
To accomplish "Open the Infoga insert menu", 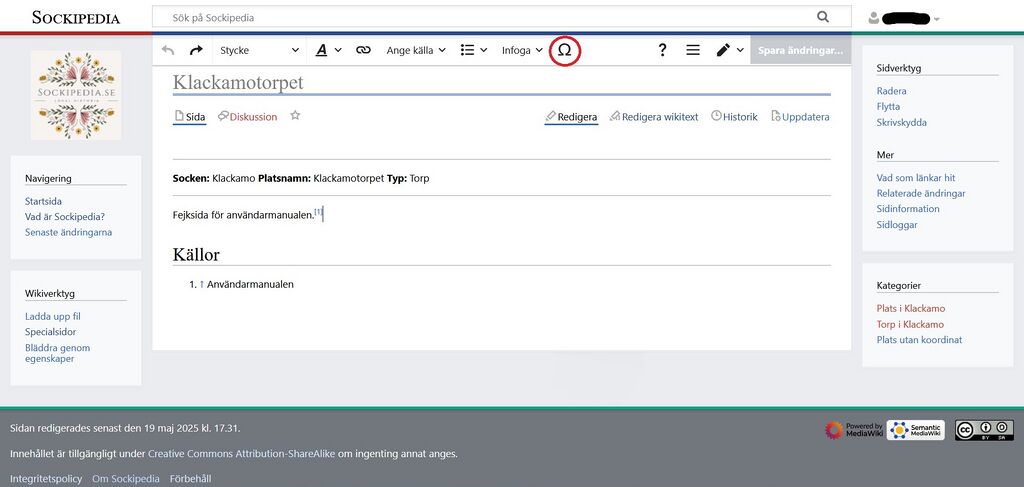I will pyautogui.click(x=522, y=50).
